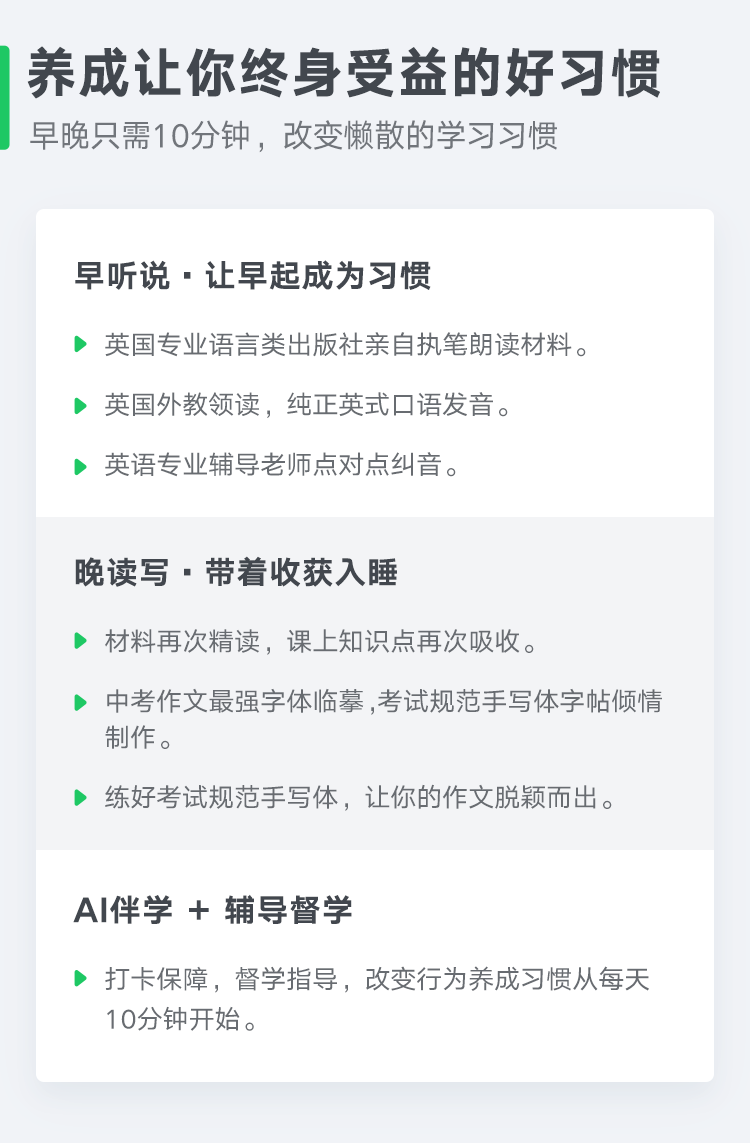Open the 早听说·让早起成为习惯 section heading
750x1143 pixels.
(x=252, y=276)
